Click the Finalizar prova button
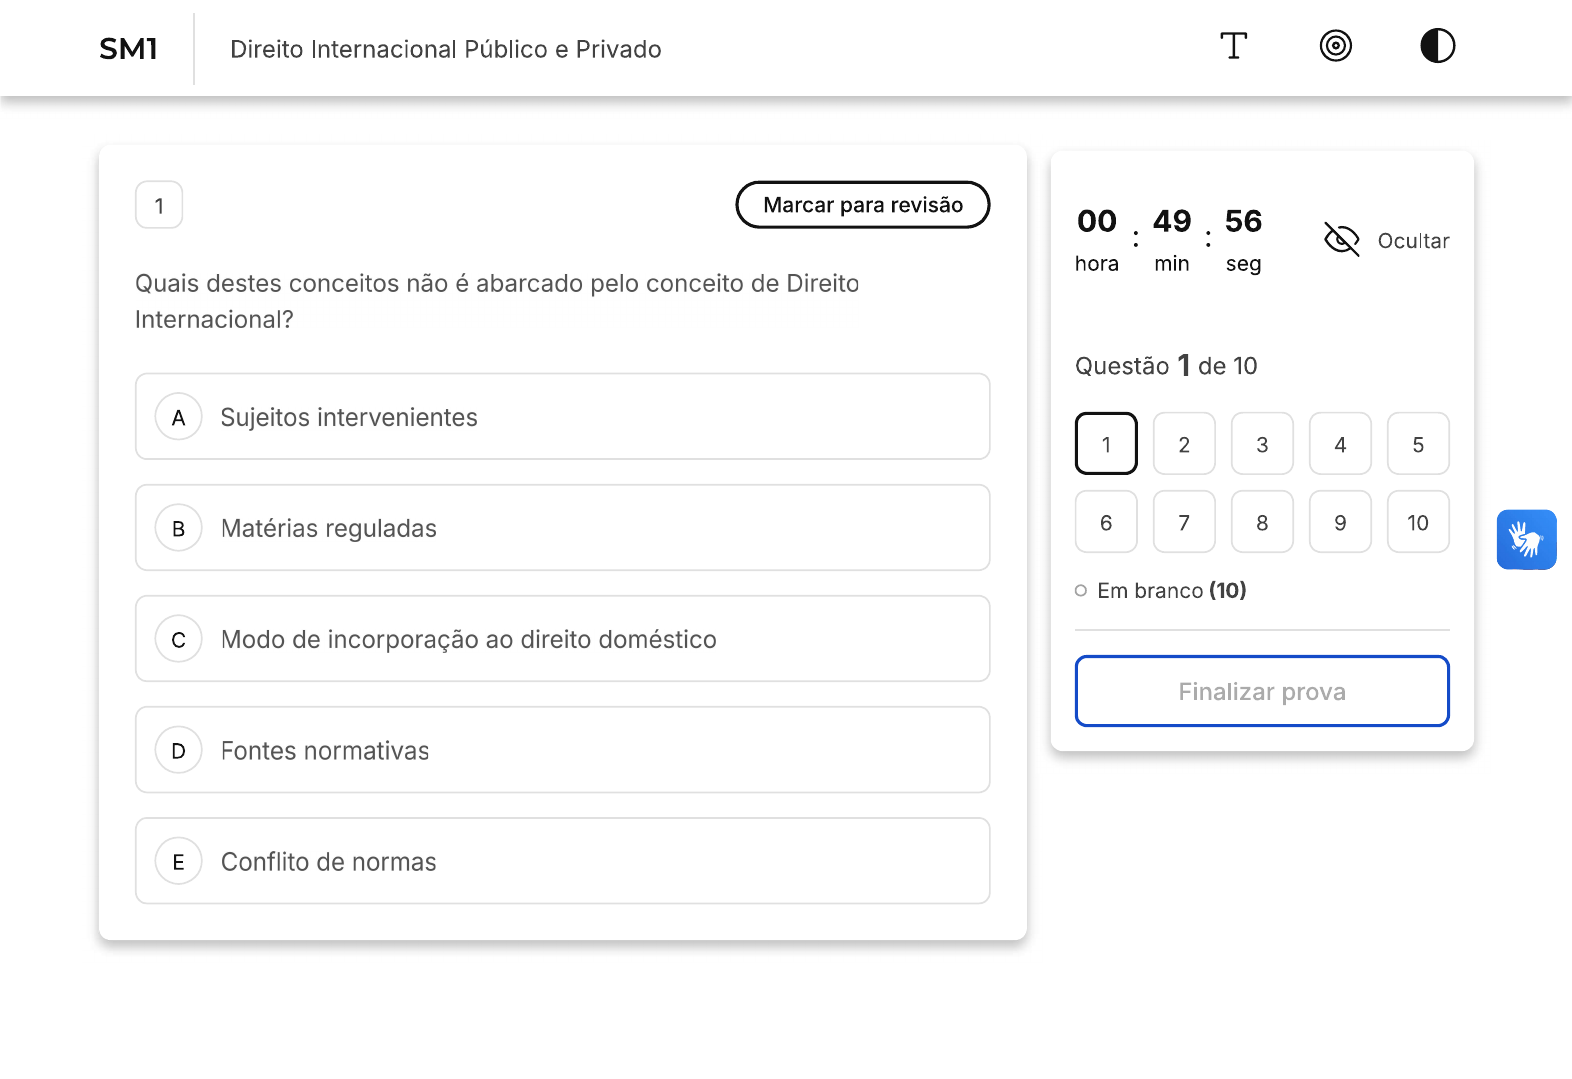 pyautogui.click(x=1261, y=691)
